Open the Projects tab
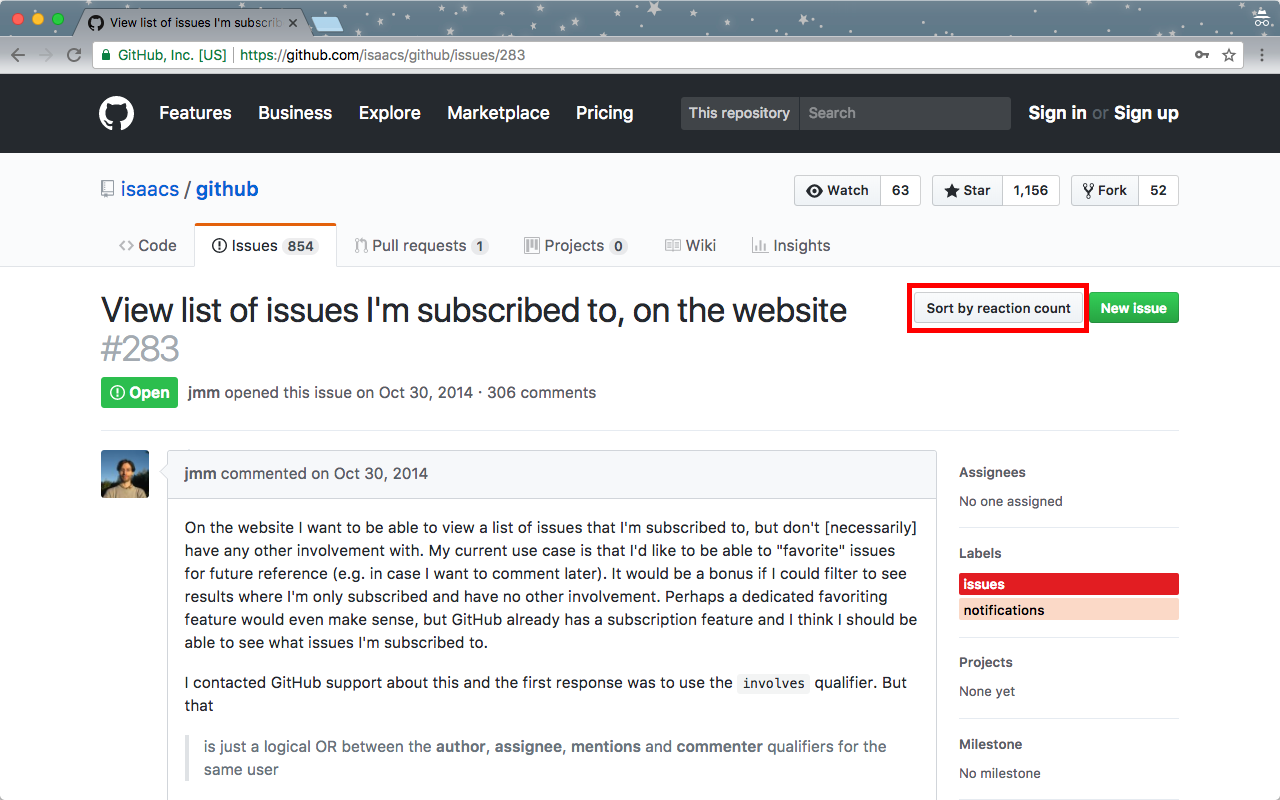The width and height of the screenshot is (1280, 800). [576, 245]
